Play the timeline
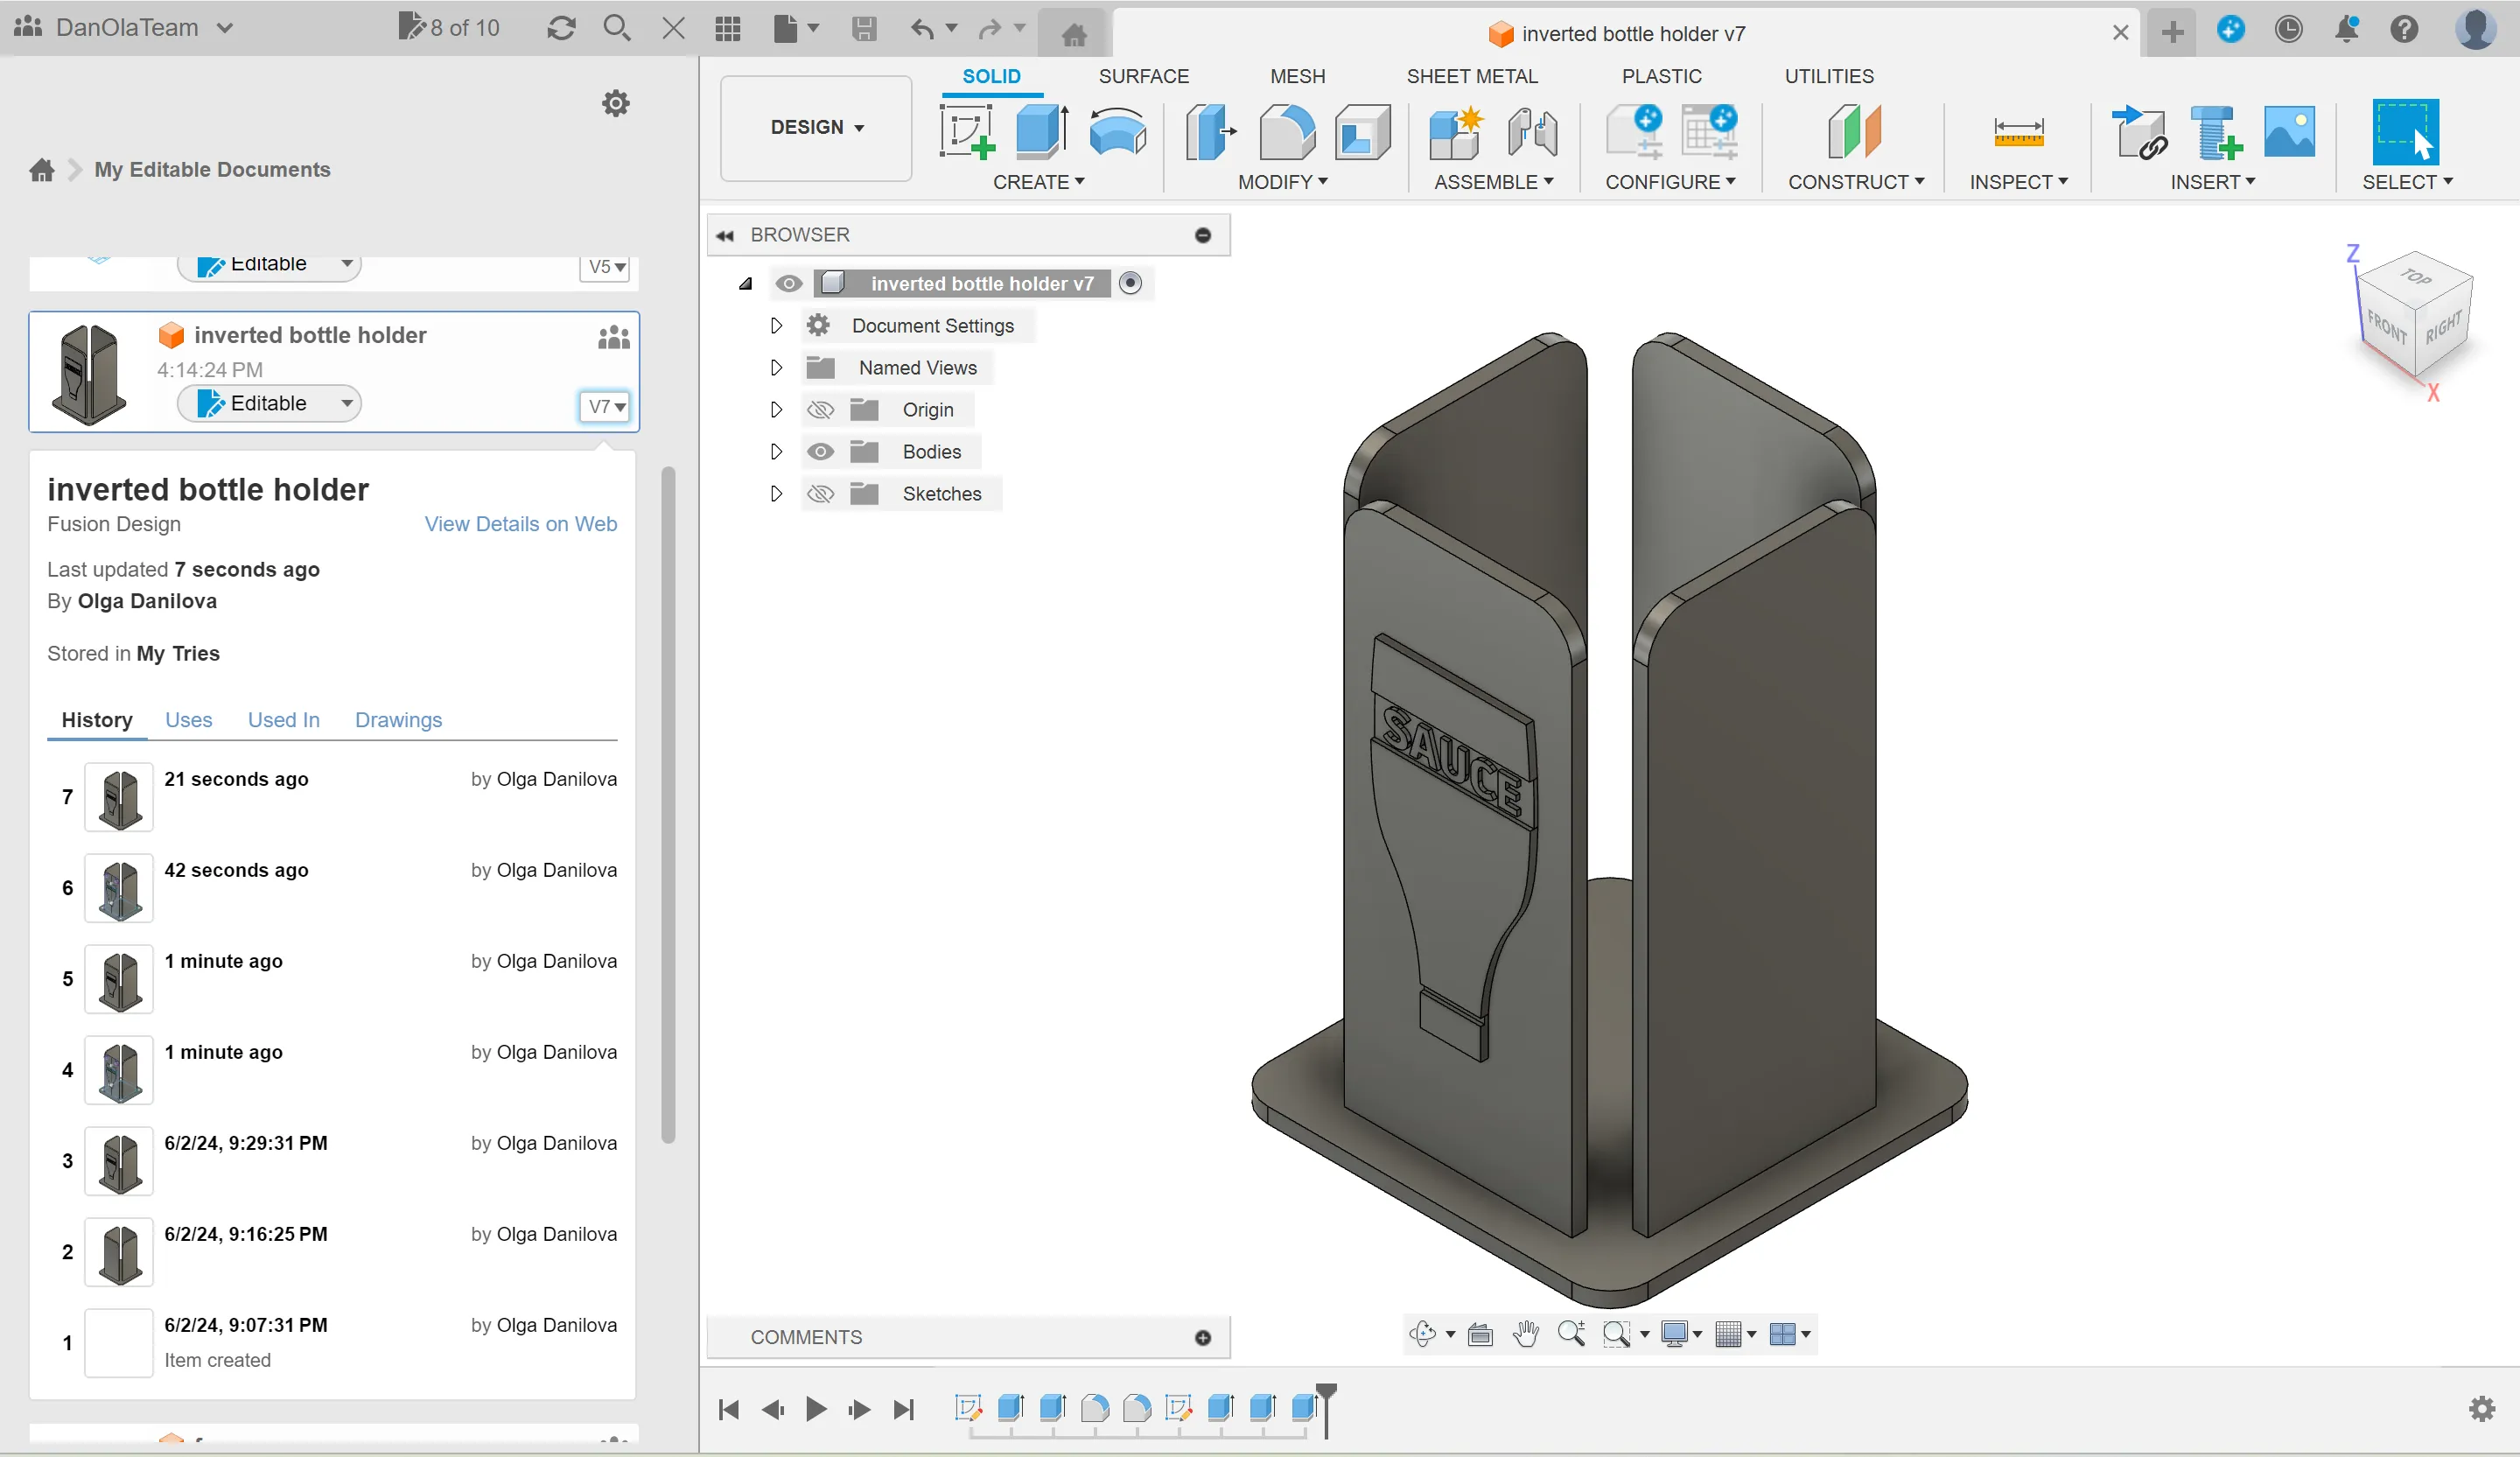 (x=816, y=1410)
